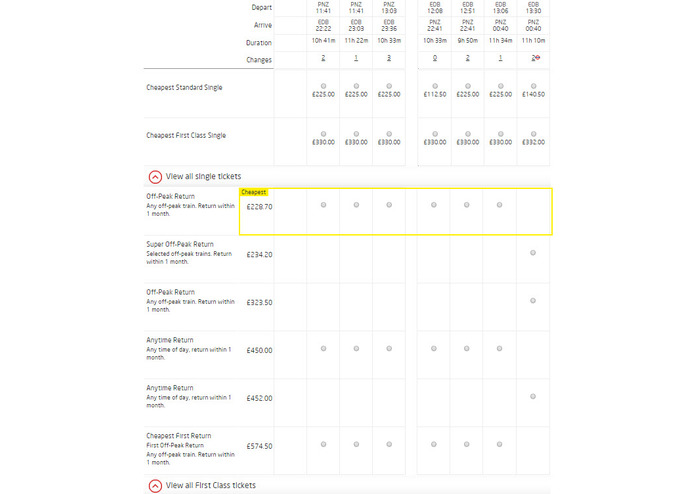
Task: Choose the £140.50 Standard Single on 13:30 return
Action: [x=533, y=86]
